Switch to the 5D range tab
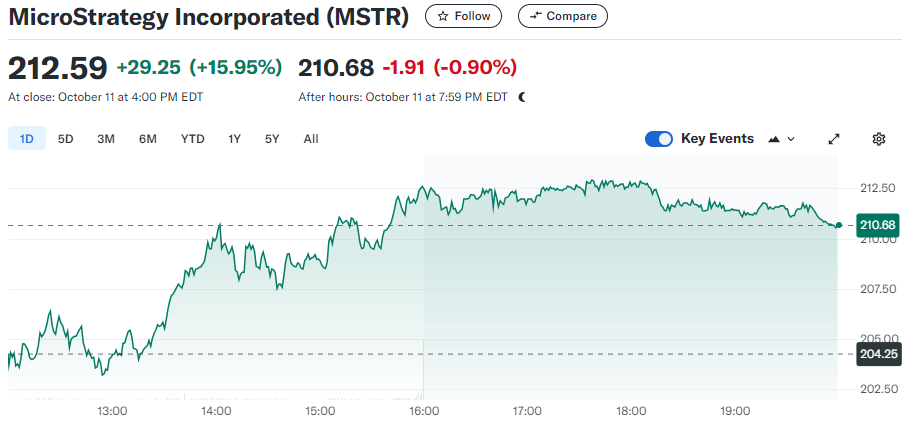Screen dimensions: 915x425 point(66,139)
